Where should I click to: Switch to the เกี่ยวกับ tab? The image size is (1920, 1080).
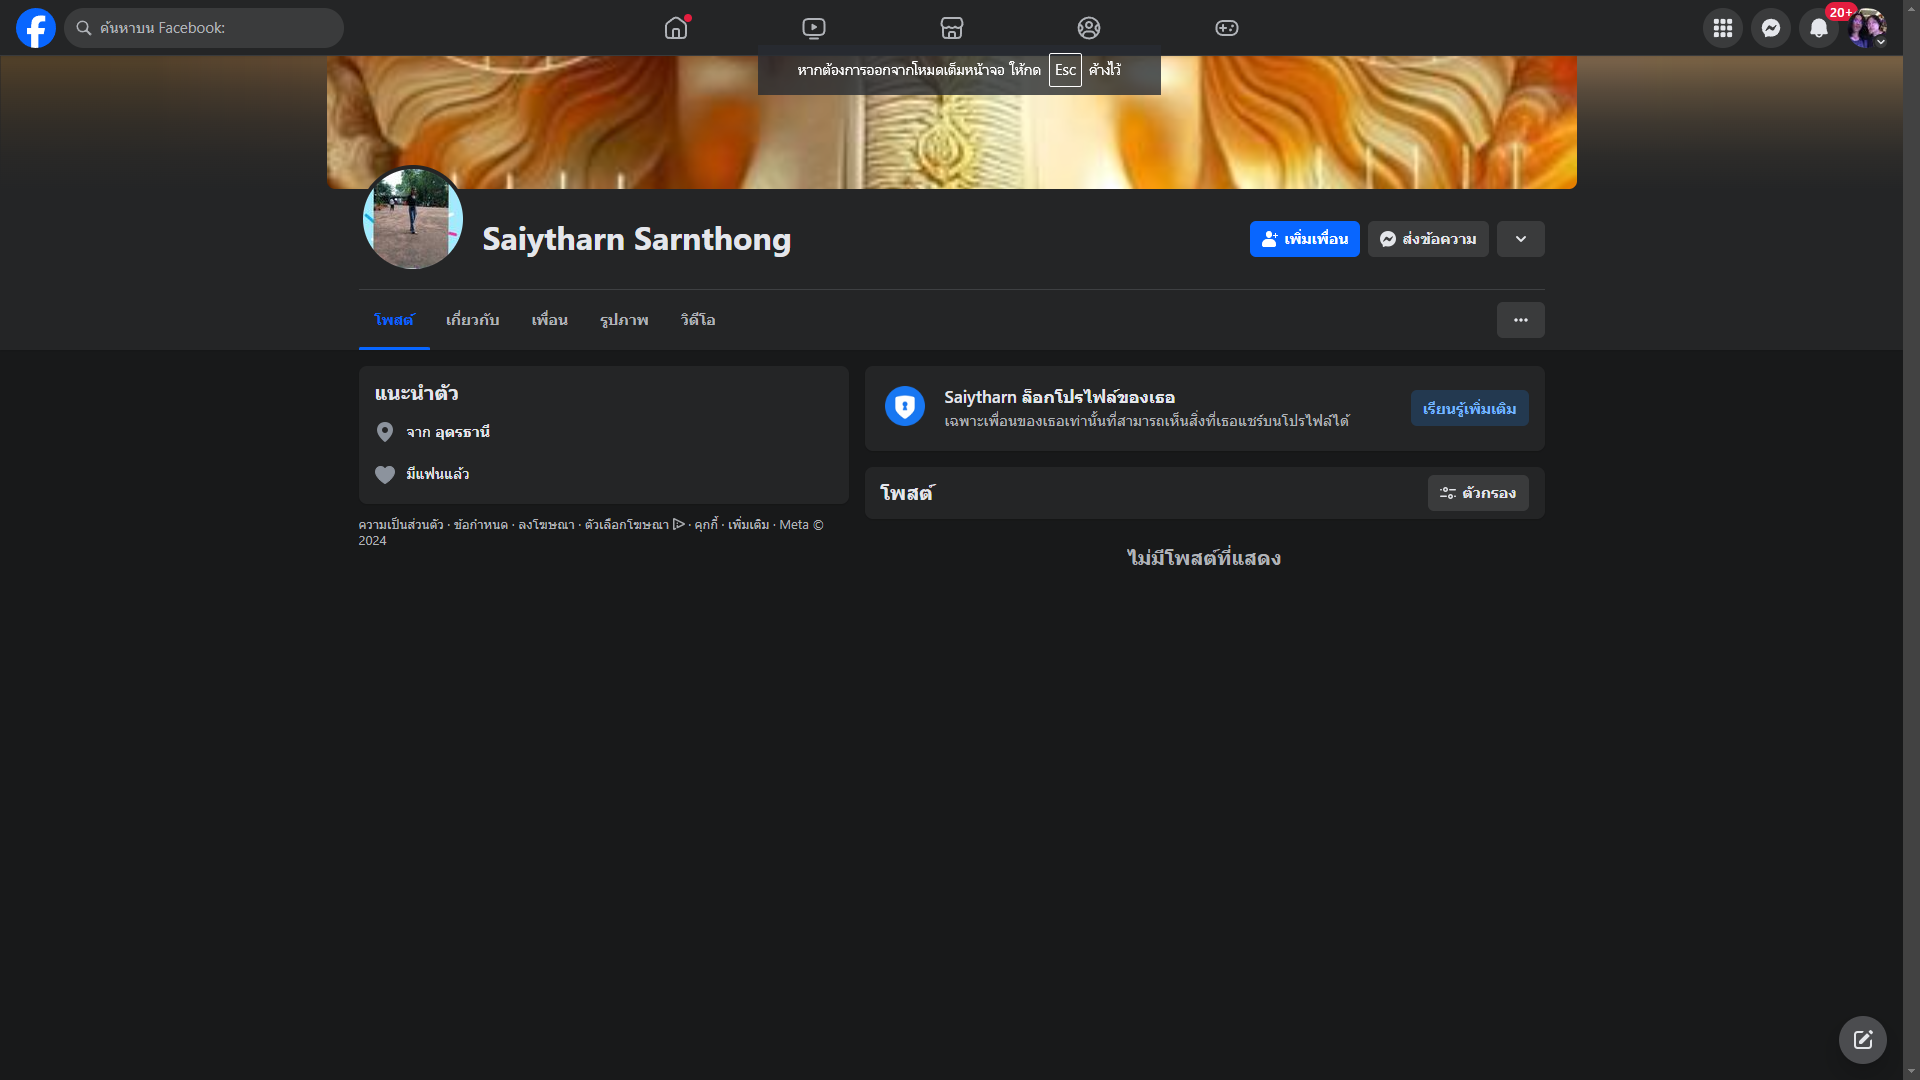click(x=472, y=320)
